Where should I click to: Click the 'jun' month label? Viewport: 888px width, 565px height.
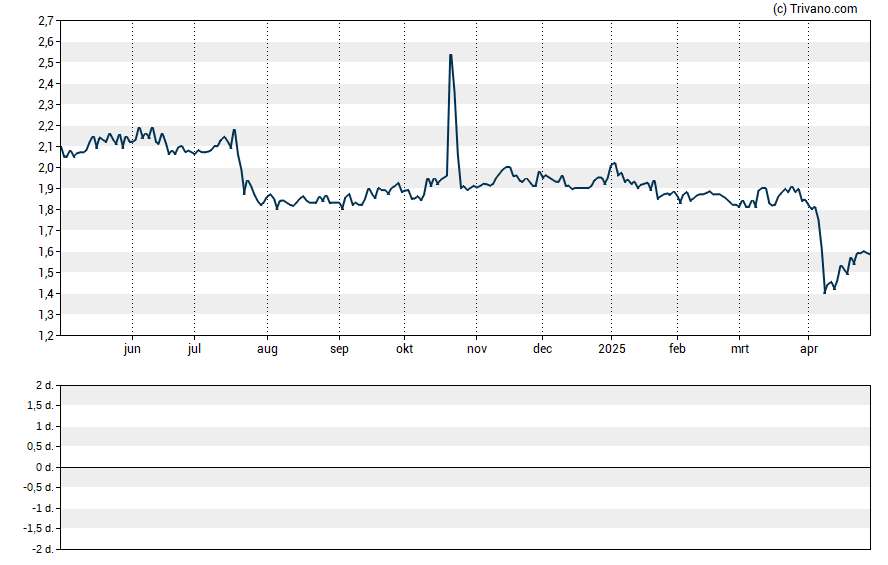pos(132,349)
